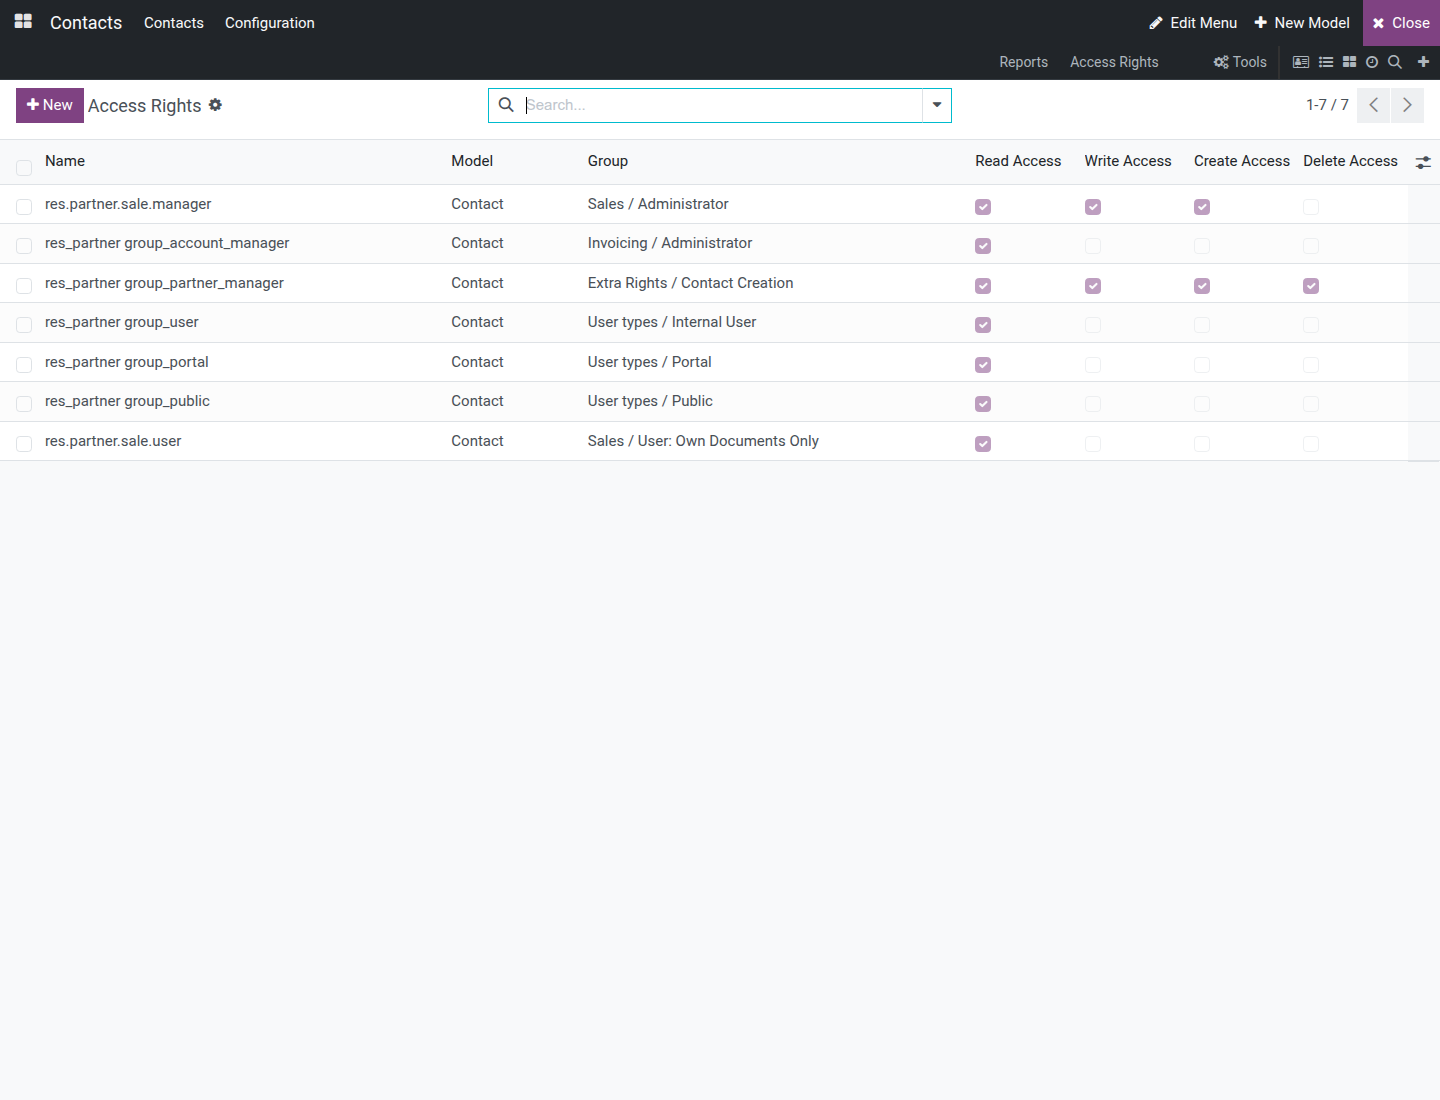Toggle Delete Access for Extra Rights / Contact Creation
The width and height of the screenshot is (1440, 1100).
click(x=1311, y=286)
